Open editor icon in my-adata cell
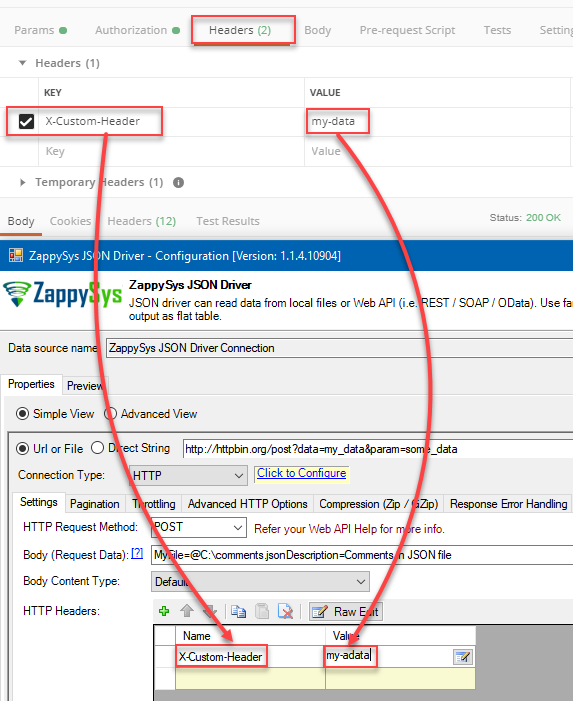This screenshot has height=701, width=573. [463, 657]
